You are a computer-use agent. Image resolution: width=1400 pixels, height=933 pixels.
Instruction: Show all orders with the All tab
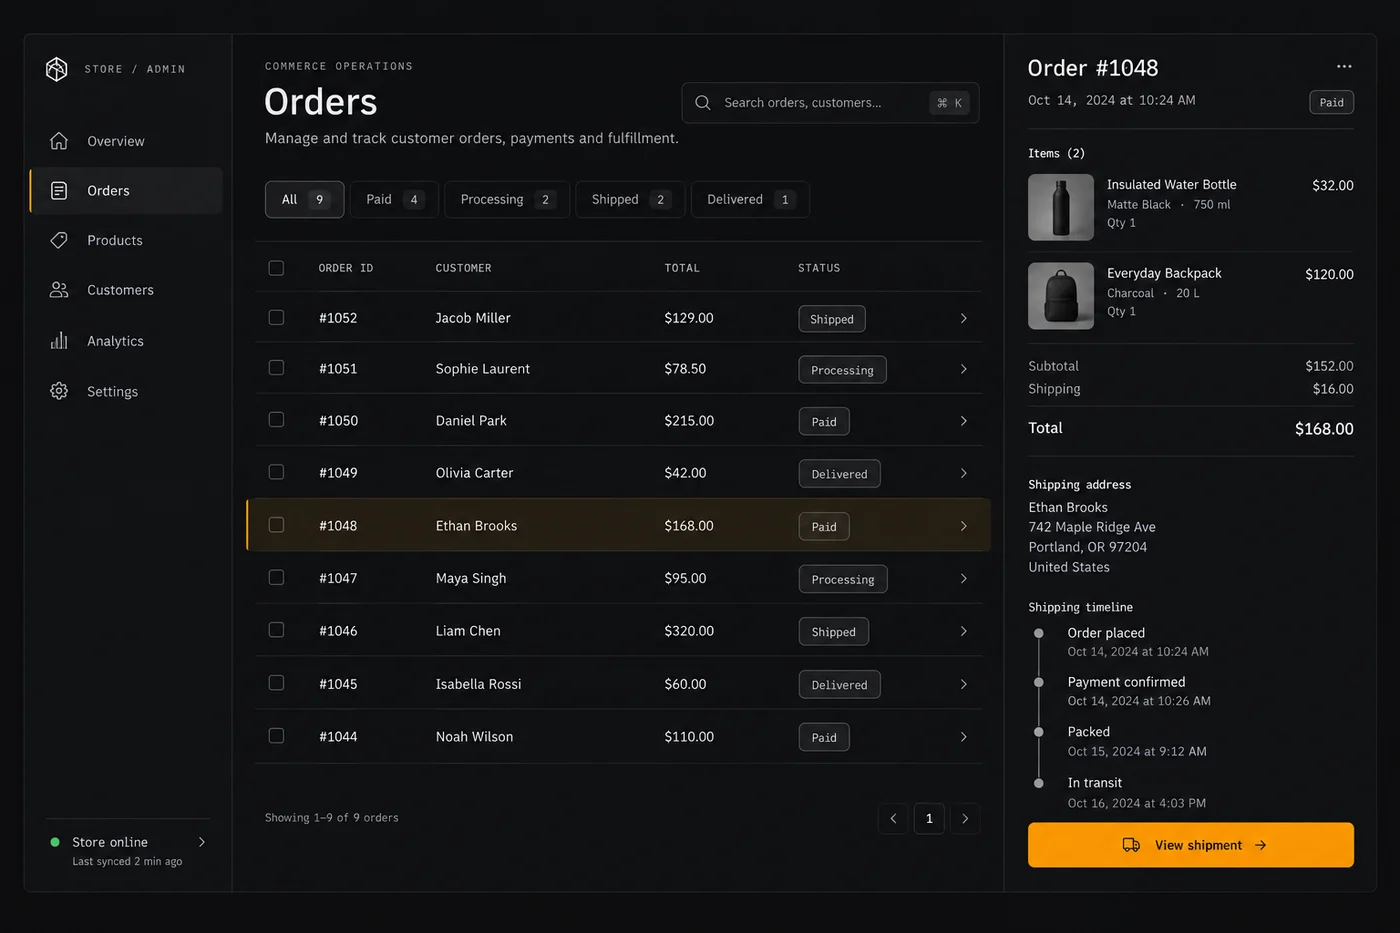(305, 199)
